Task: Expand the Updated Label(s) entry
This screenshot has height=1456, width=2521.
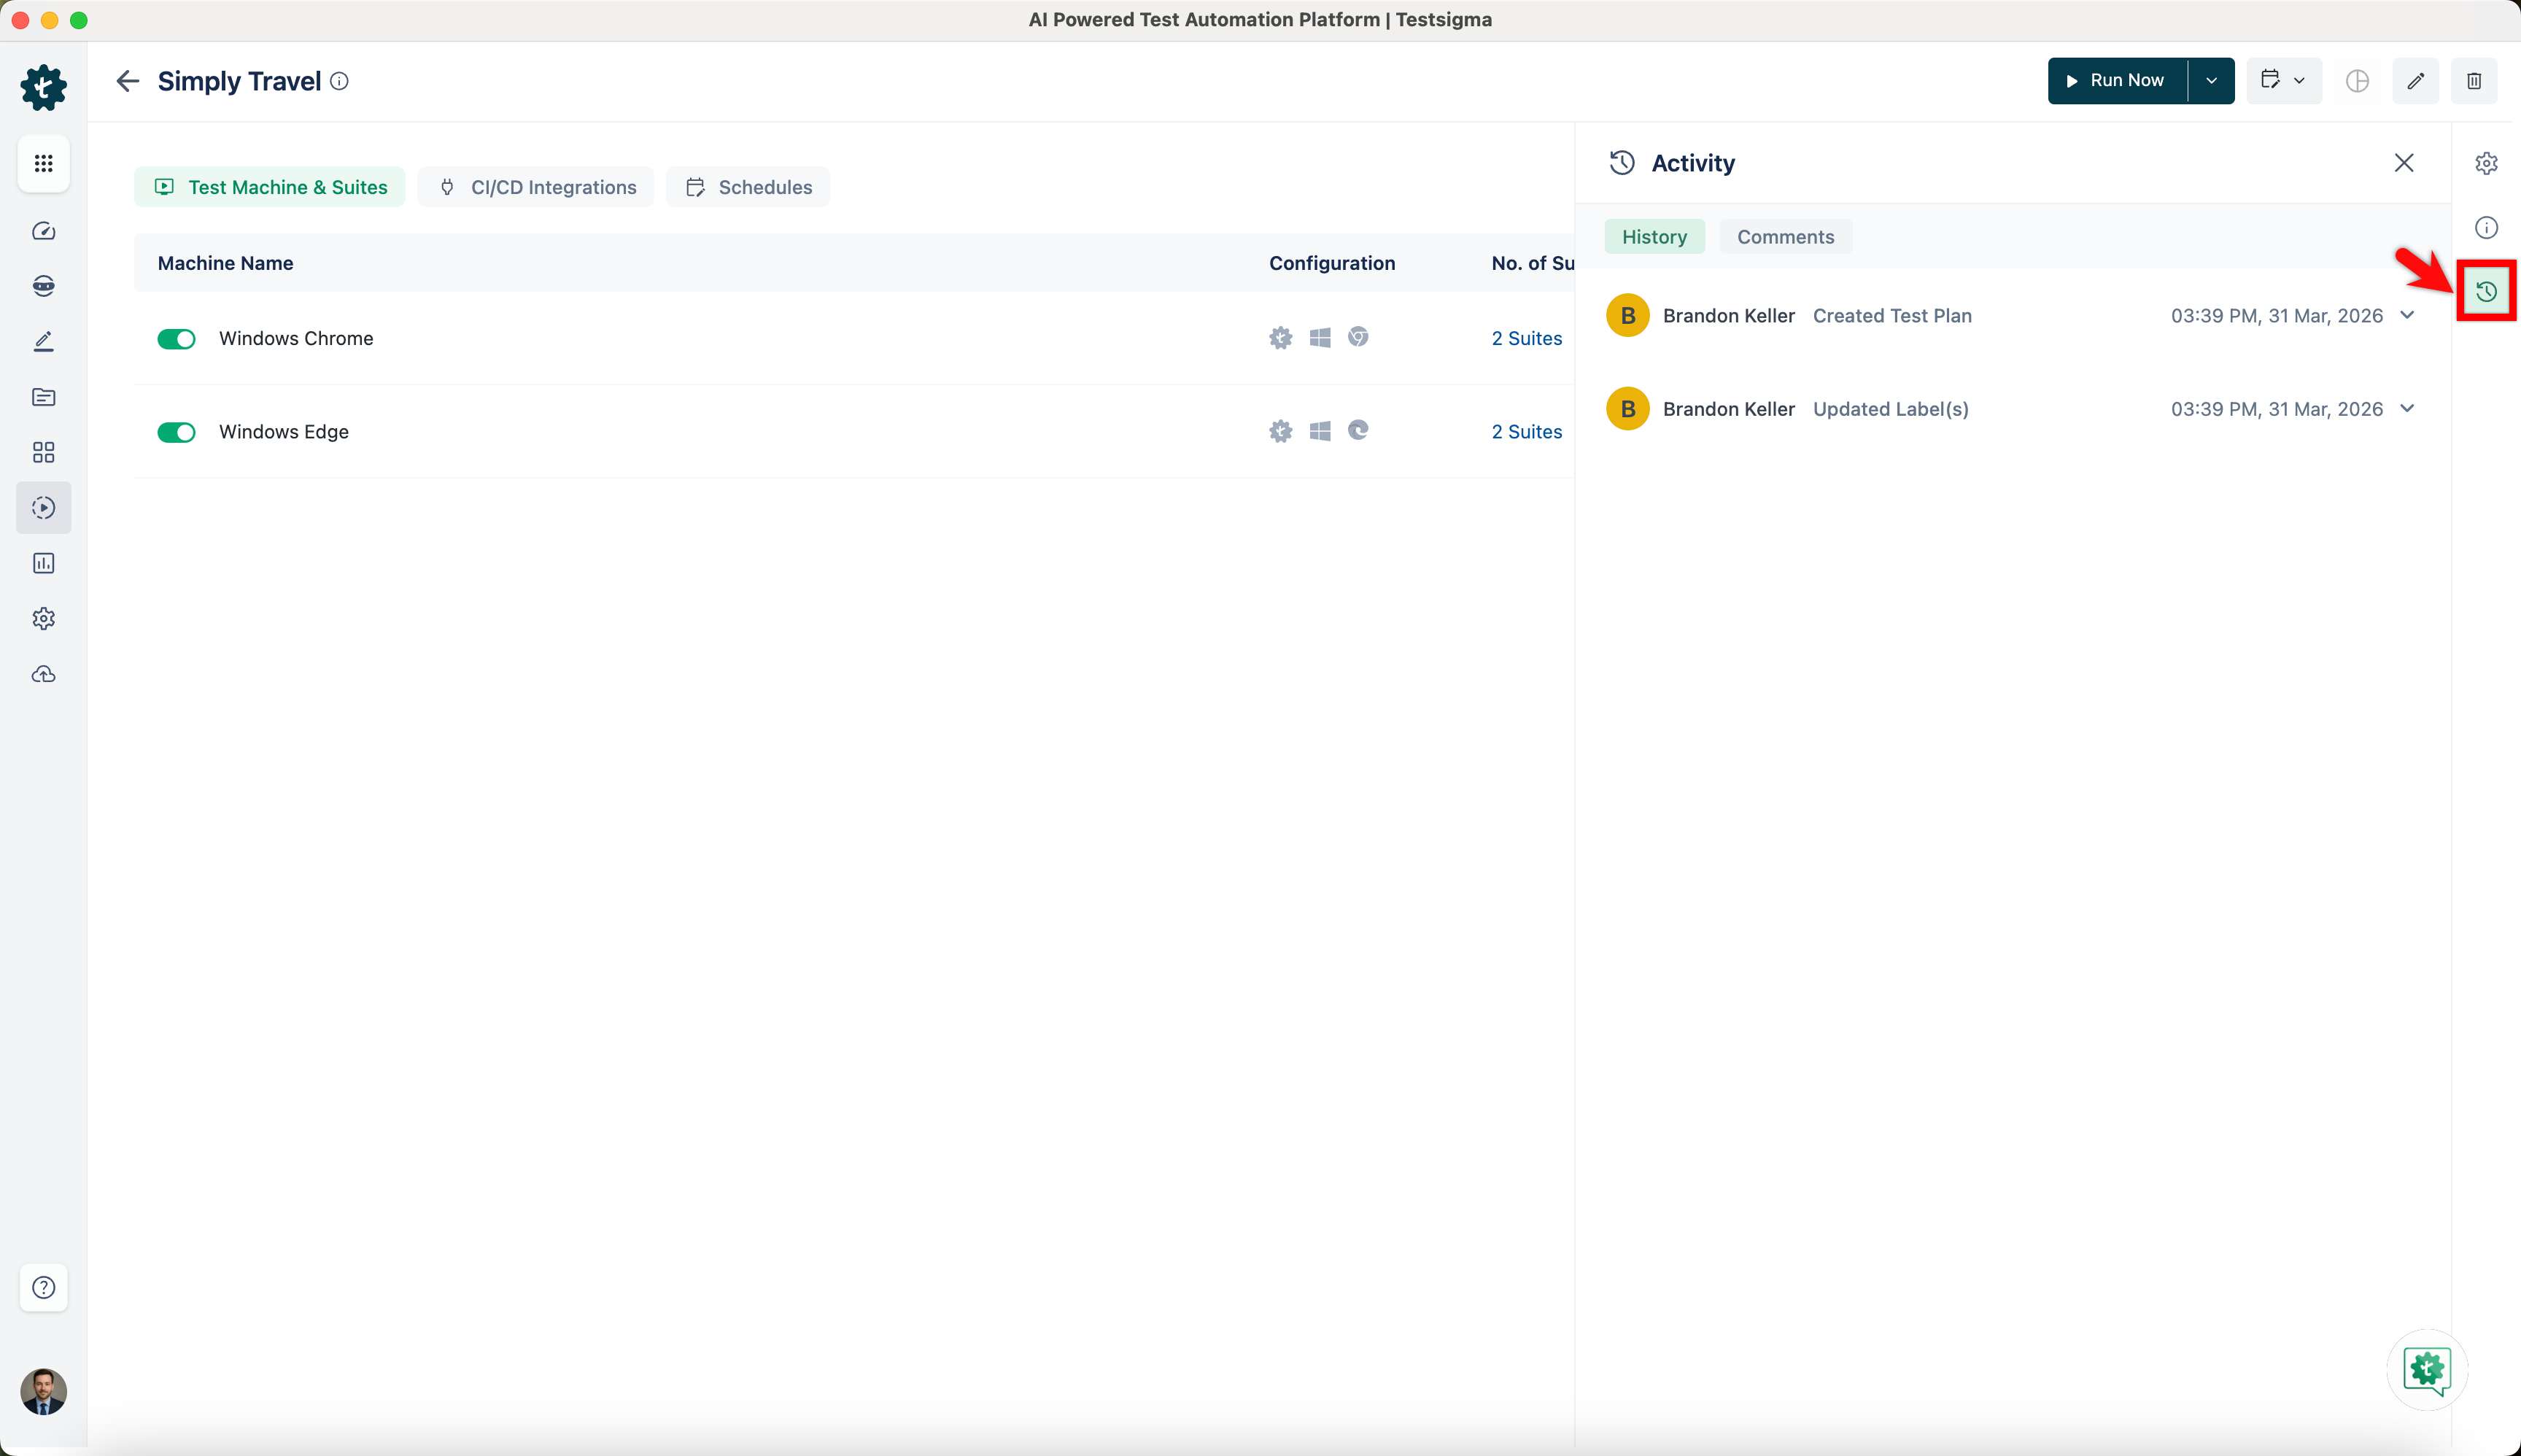Action: (x=2407, y=408)
